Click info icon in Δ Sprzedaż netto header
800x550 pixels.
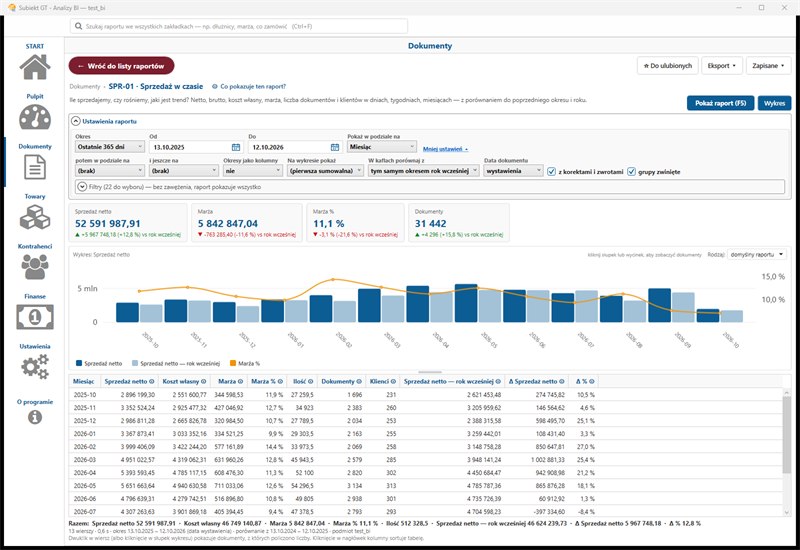point(562,381)
